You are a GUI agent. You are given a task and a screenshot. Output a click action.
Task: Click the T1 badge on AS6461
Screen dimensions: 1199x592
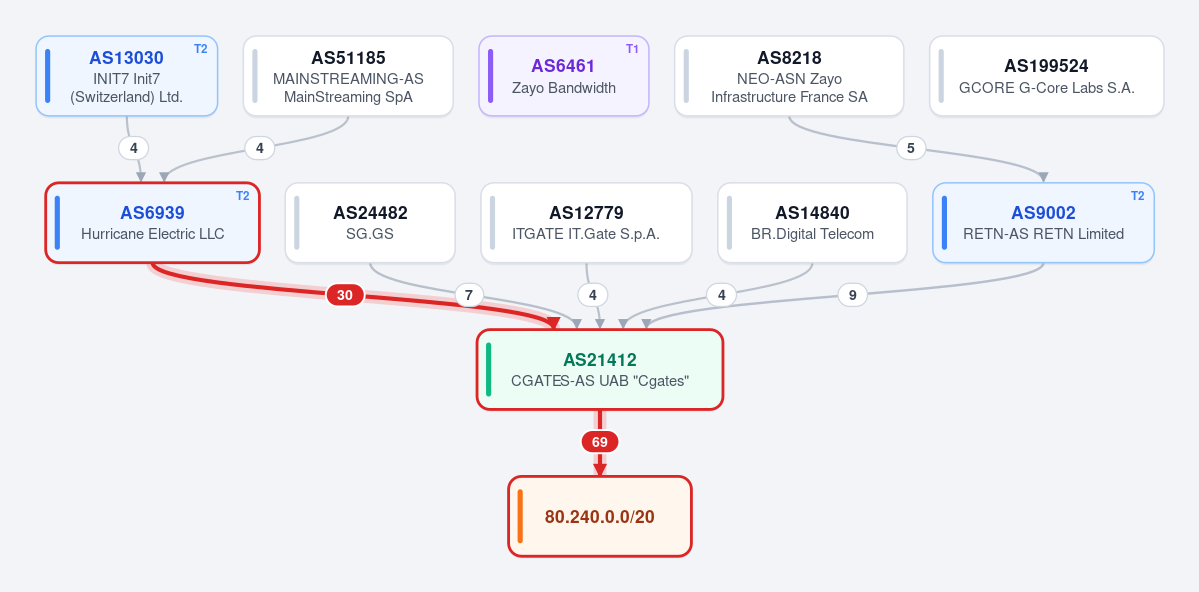pyautogui.click(x=632, y=49)
